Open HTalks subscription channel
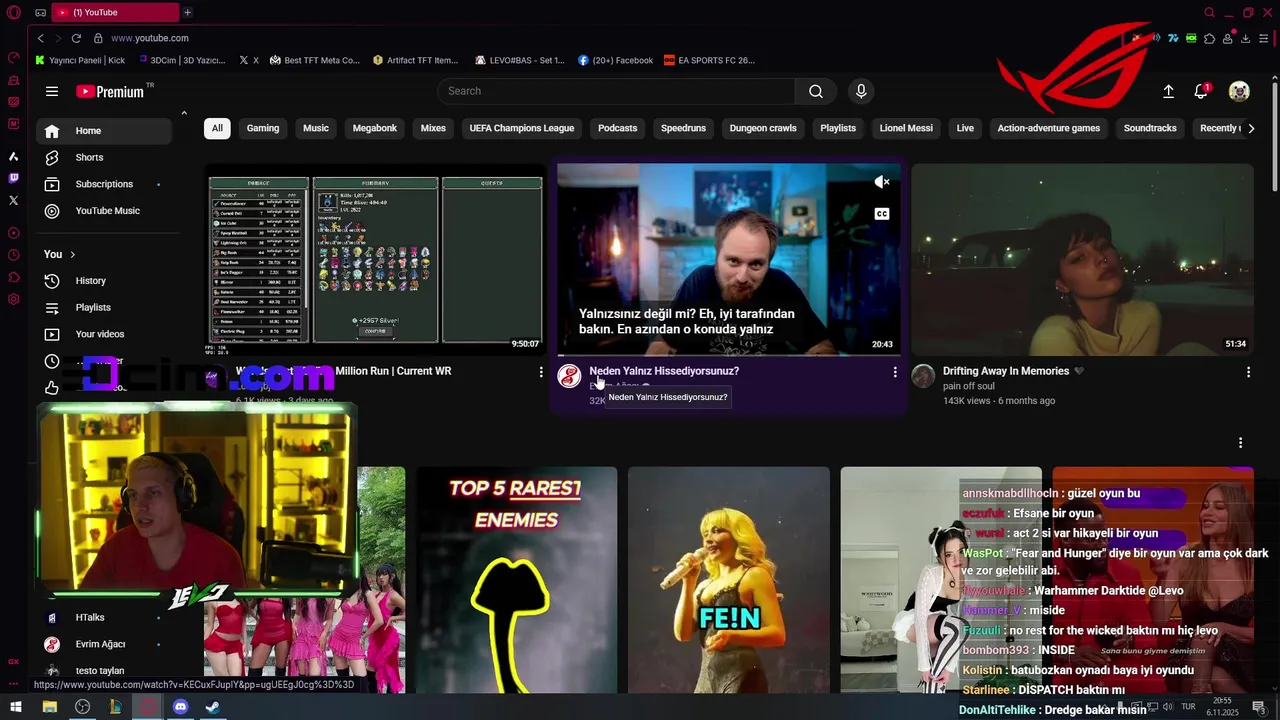 tap(104, 618)
